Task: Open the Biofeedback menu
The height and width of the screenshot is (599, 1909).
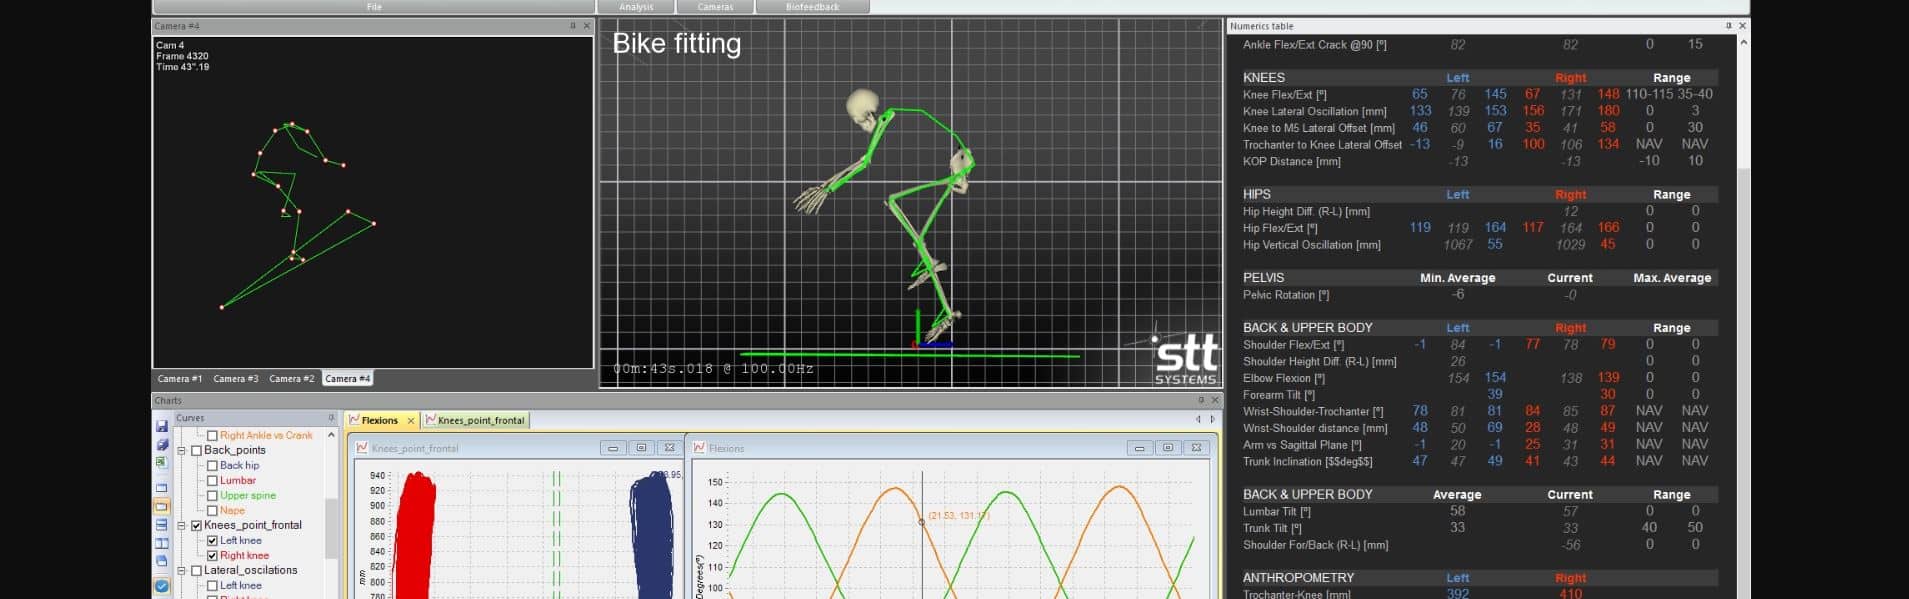Action: 813,7
